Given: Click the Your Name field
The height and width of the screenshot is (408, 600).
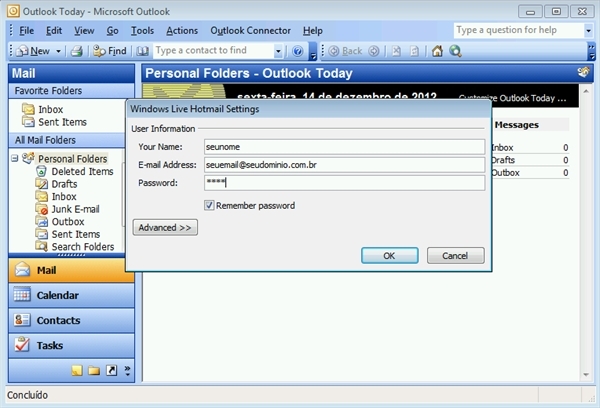Looking at the screenshot, I should point(344,147).
